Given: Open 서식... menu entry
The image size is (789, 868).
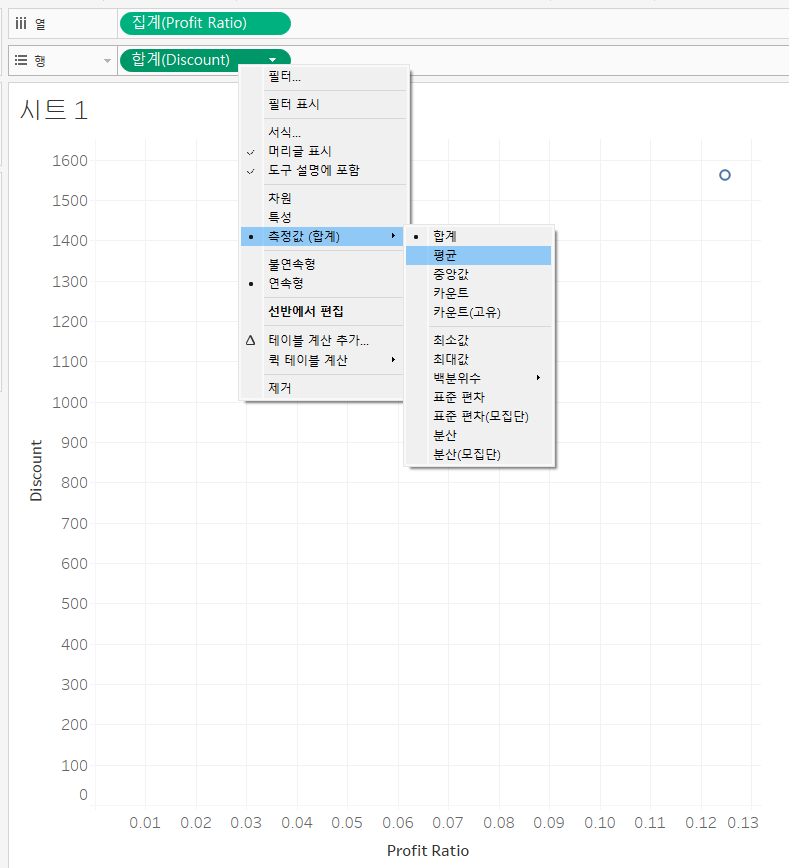Looking at the screenshot, I should (324, 132).
